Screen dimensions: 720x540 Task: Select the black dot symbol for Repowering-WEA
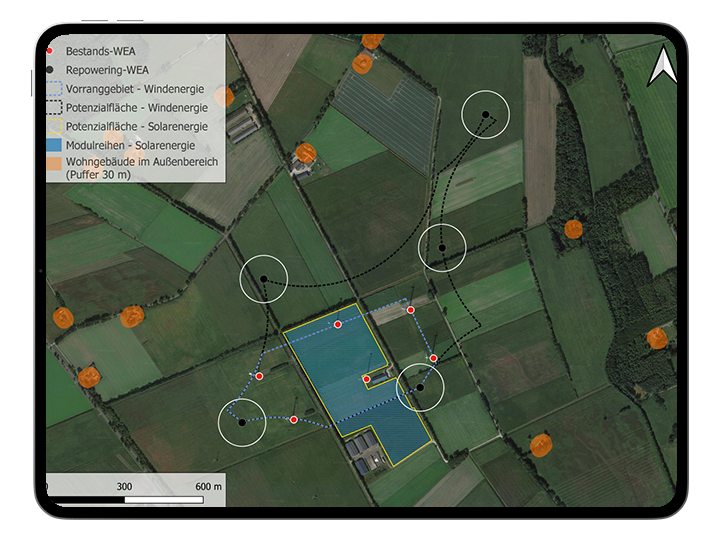pos(50,70)
